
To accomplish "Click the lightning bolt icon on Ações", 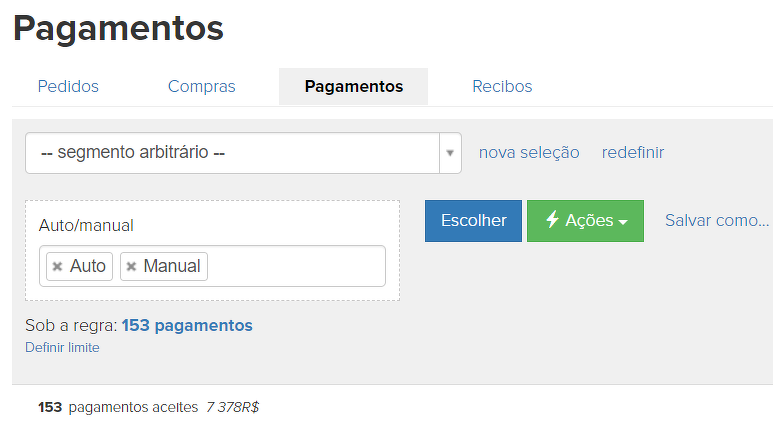I will (551, 220).
